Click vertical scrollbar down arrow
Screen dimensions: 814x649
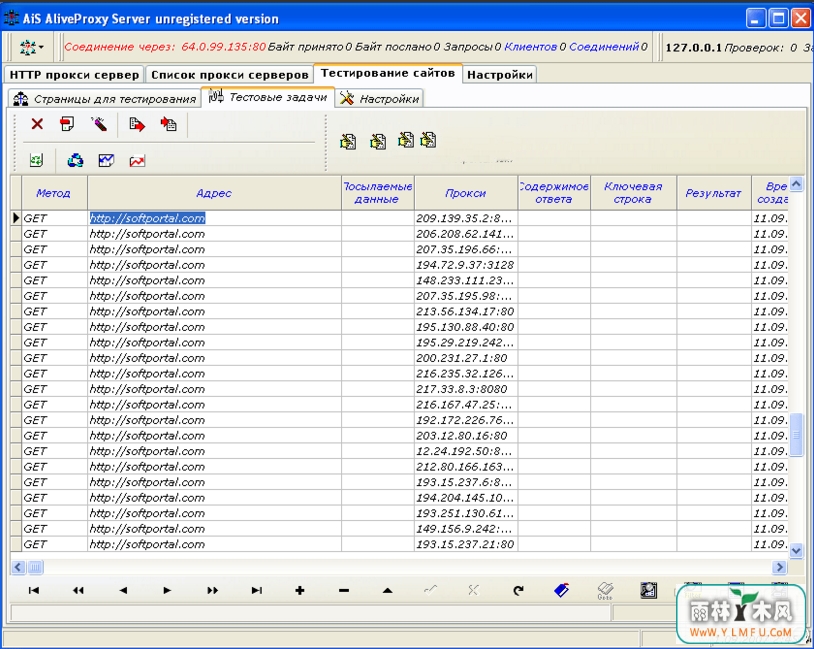pos(796,550)
